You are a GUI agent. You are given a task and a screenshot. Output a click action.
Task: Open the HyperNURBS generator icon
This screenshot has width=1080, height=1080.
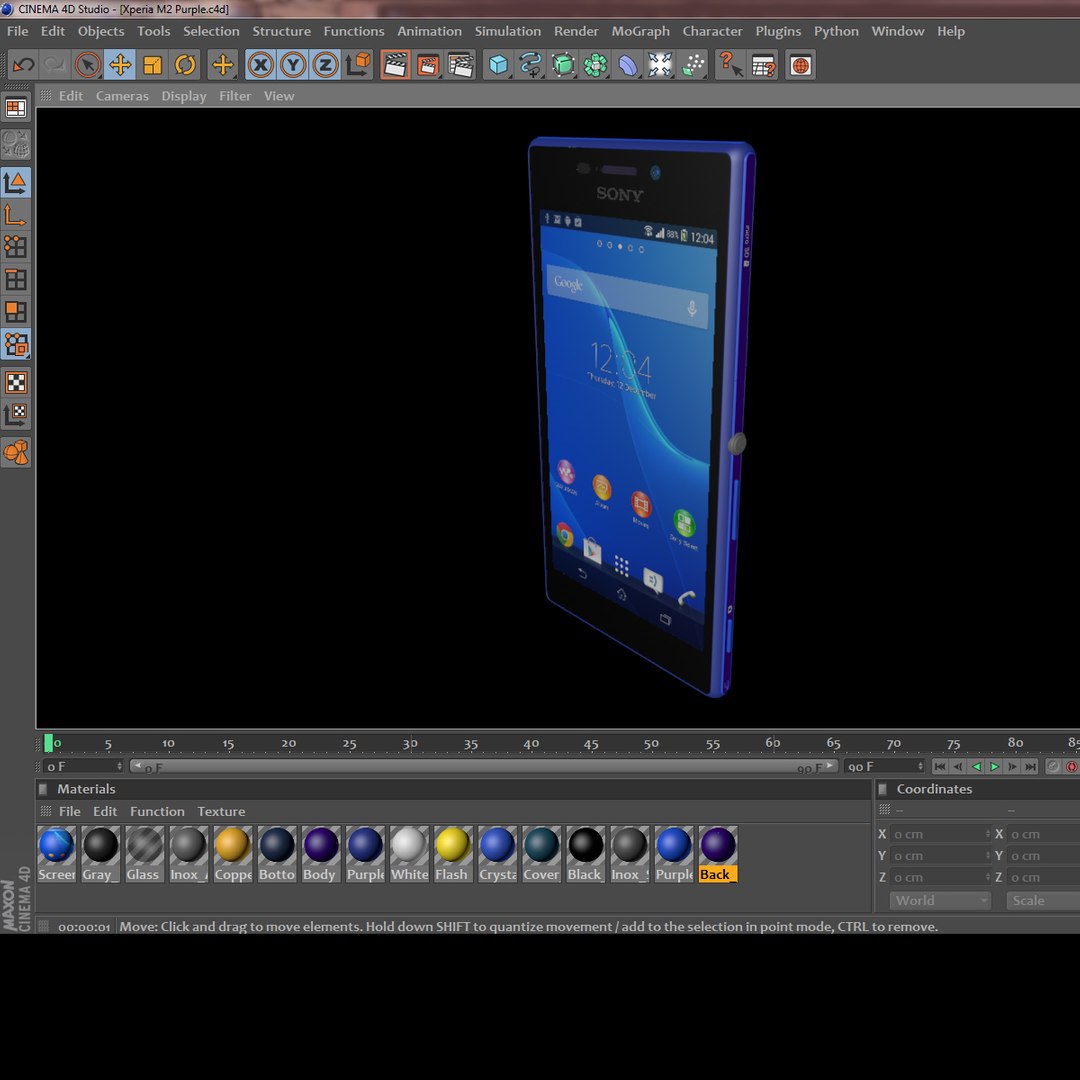click(563, 65)
